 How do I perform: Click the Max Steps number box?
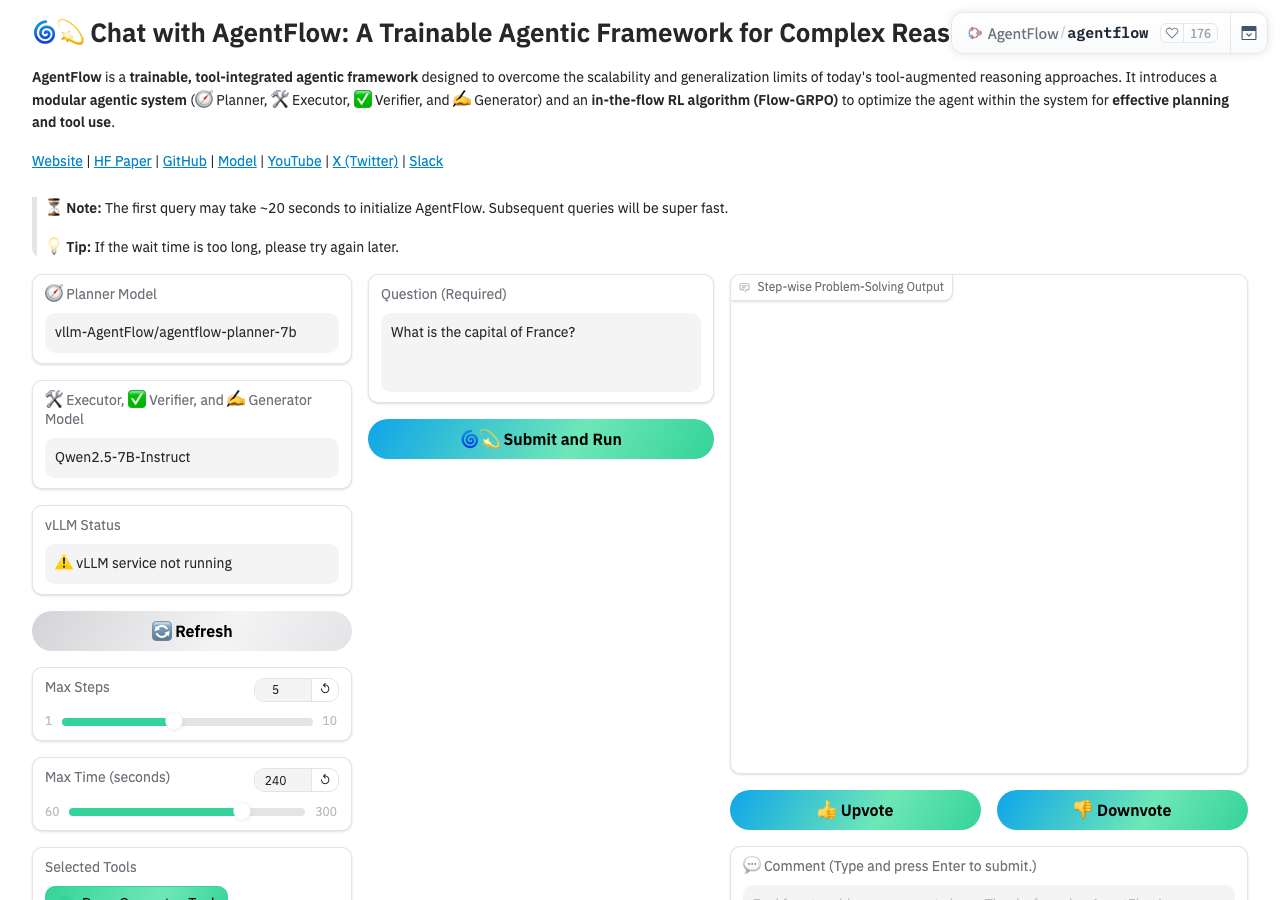pyautogui.click(x=284, y=689)
